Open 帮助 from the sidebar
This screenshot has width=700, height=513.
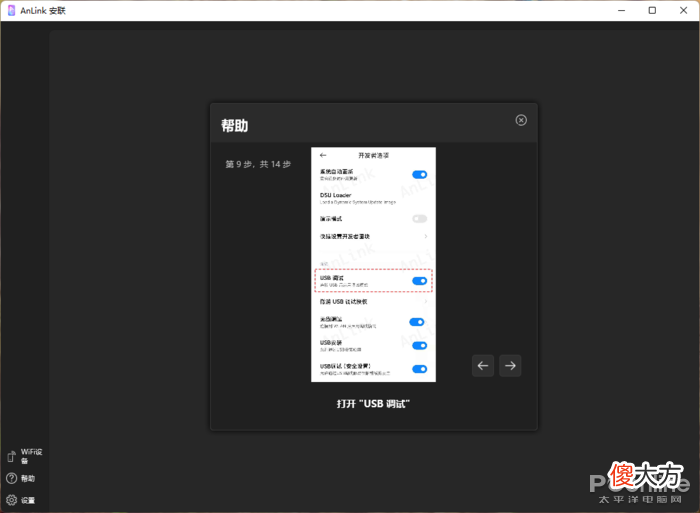point(21,478)
